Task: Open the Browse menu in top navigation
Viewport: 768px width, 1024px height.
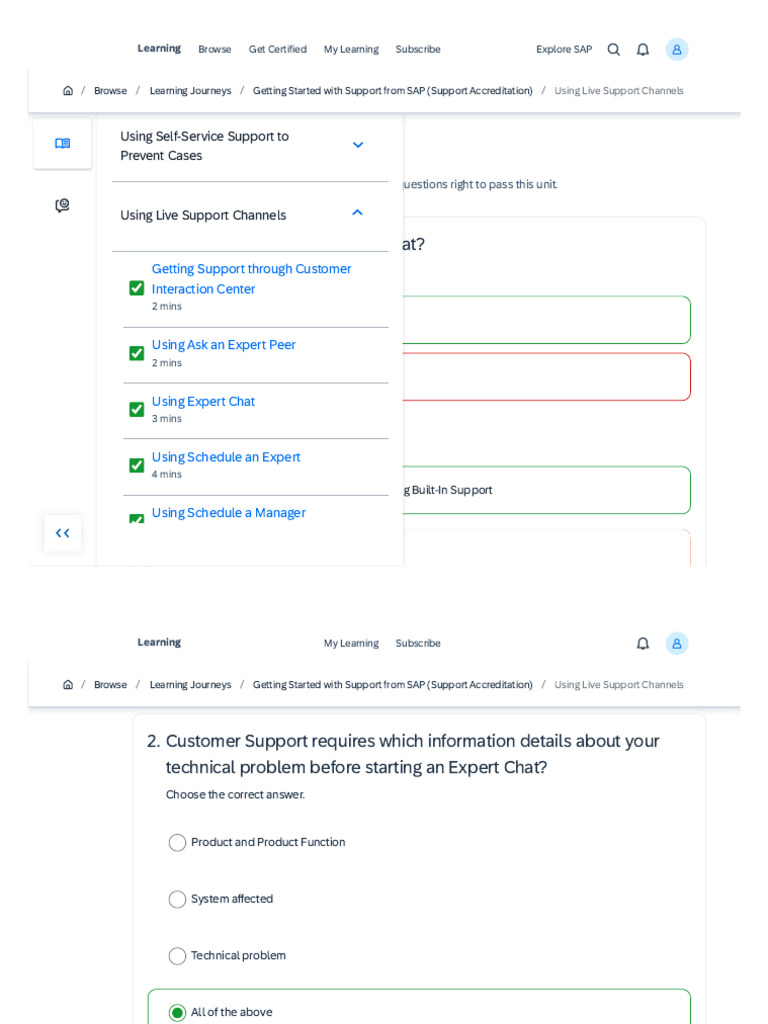Action: [x=214, y=50]
